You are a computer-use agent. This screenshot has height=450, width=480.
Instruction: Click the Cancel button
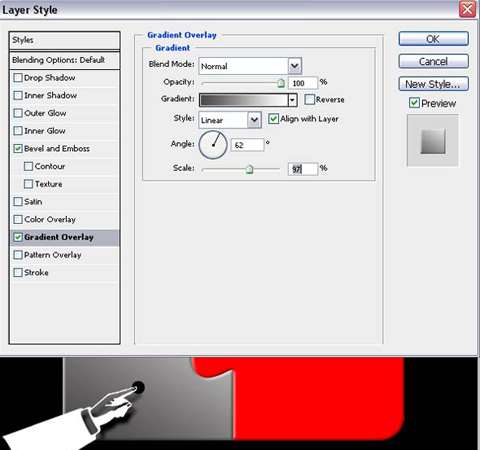[x=433, y=62]
